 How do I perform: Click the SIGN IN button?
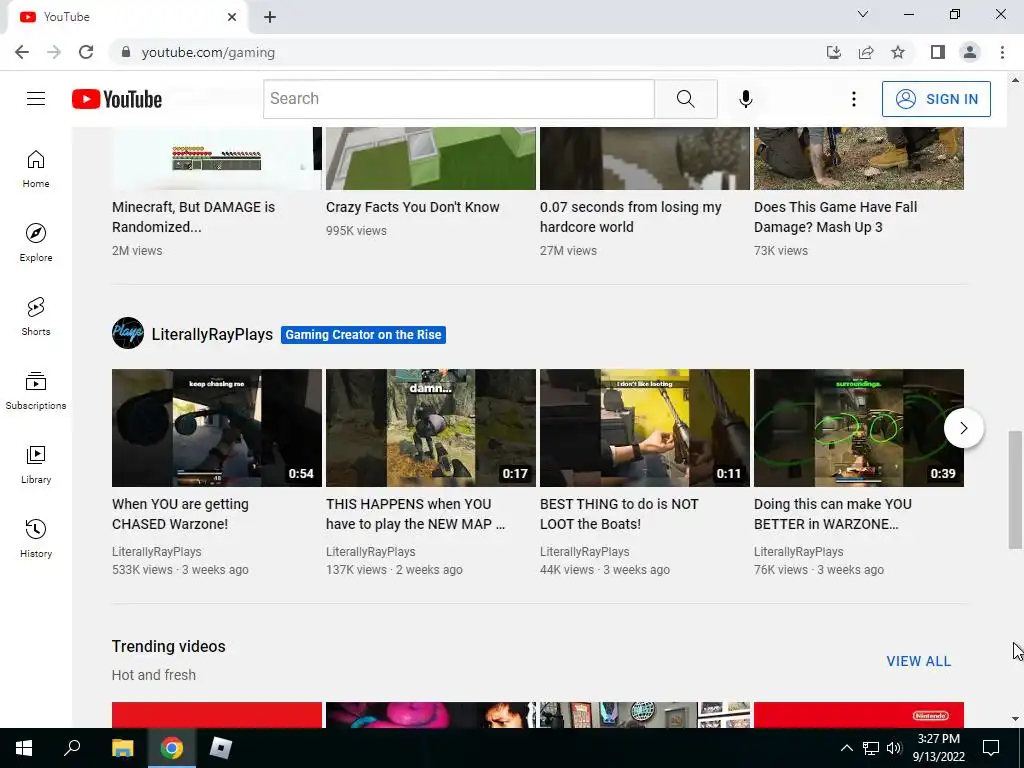936,99
